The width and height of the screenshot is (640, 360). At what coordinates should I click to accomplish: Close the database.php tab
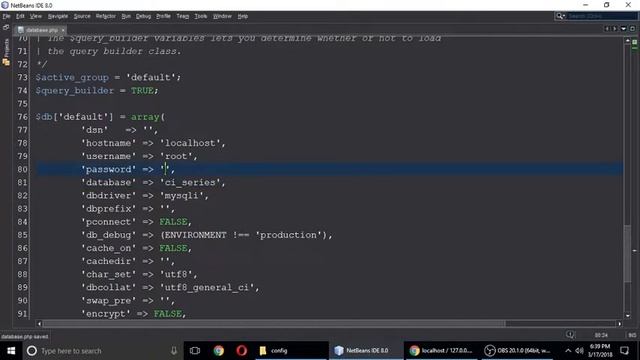(x=63, y=30)
